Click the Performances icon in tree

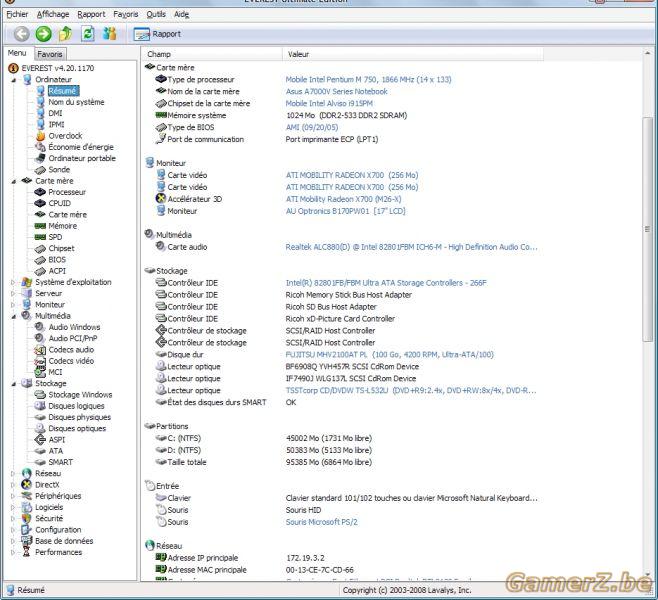[26, 553]
